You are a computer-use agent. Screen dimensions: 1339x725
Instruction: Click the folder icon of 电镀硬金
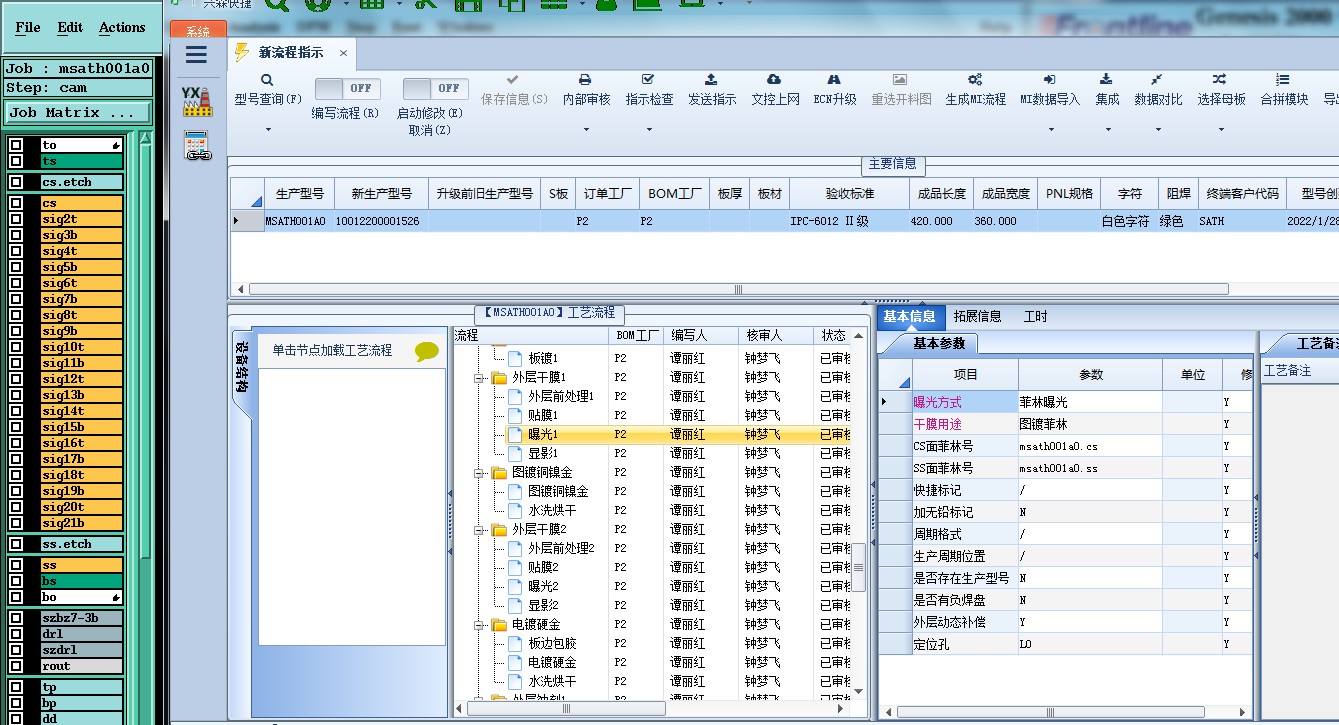499,625
